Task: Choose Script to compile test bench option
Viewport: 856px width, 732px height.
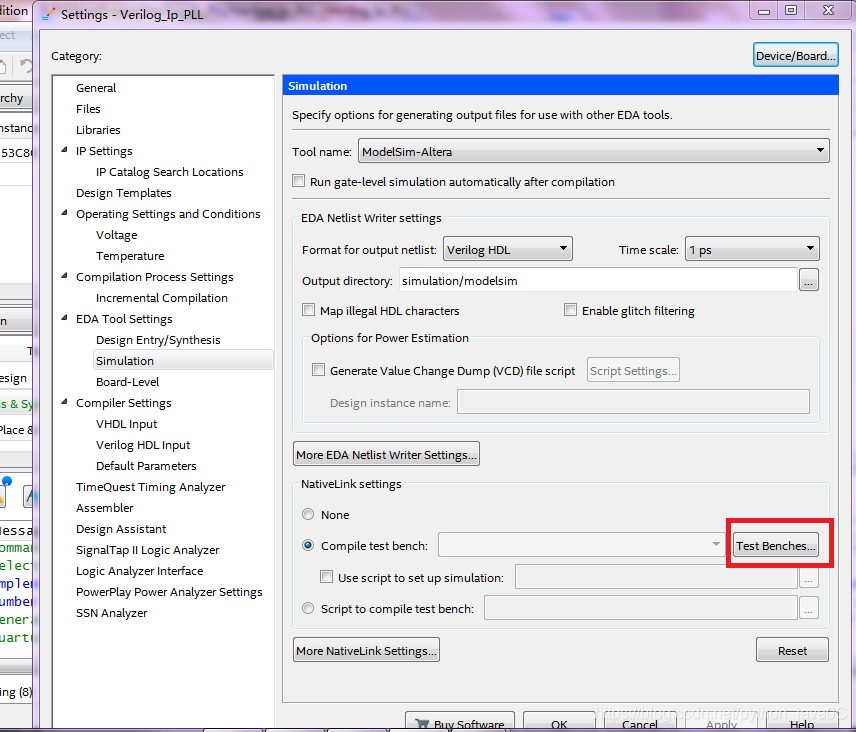Action: coord(308,608)
